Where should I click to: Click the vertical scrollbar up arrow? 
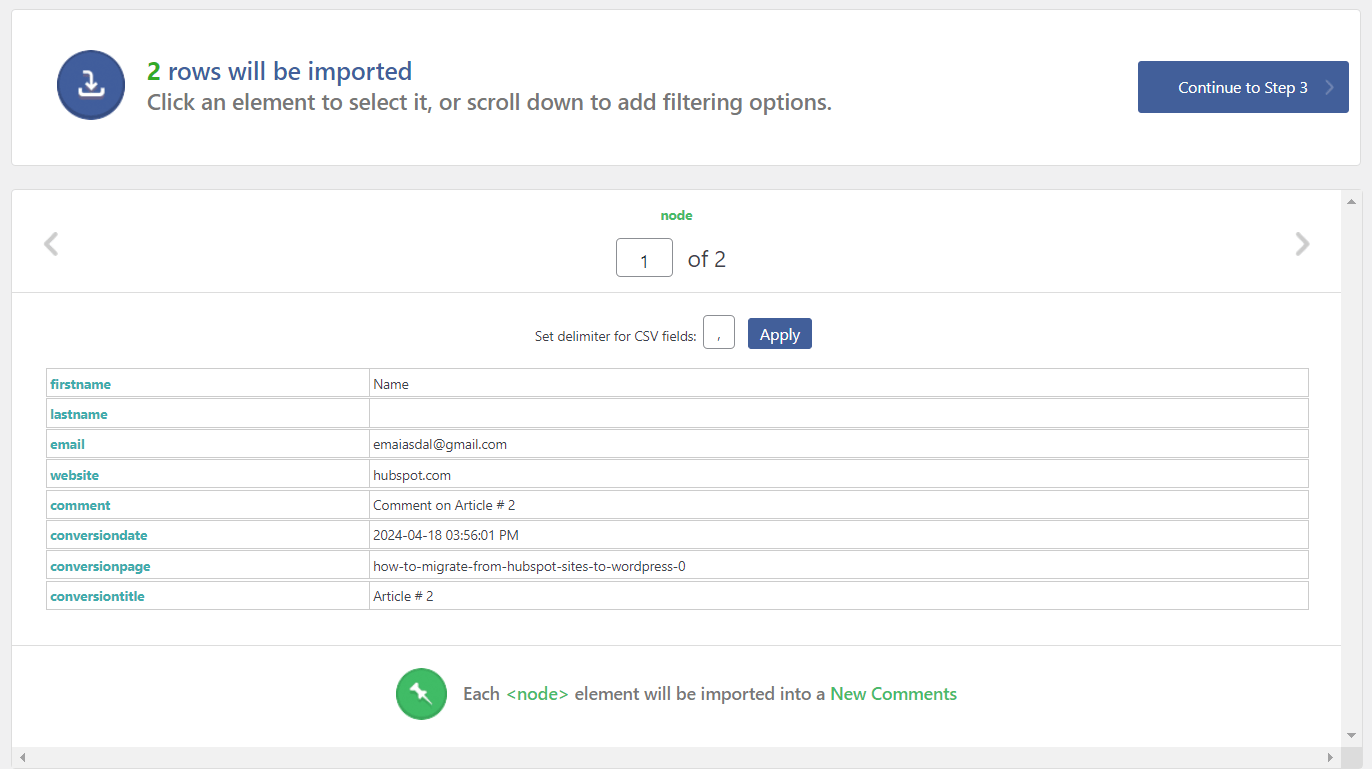click(x=1351, y=199)
